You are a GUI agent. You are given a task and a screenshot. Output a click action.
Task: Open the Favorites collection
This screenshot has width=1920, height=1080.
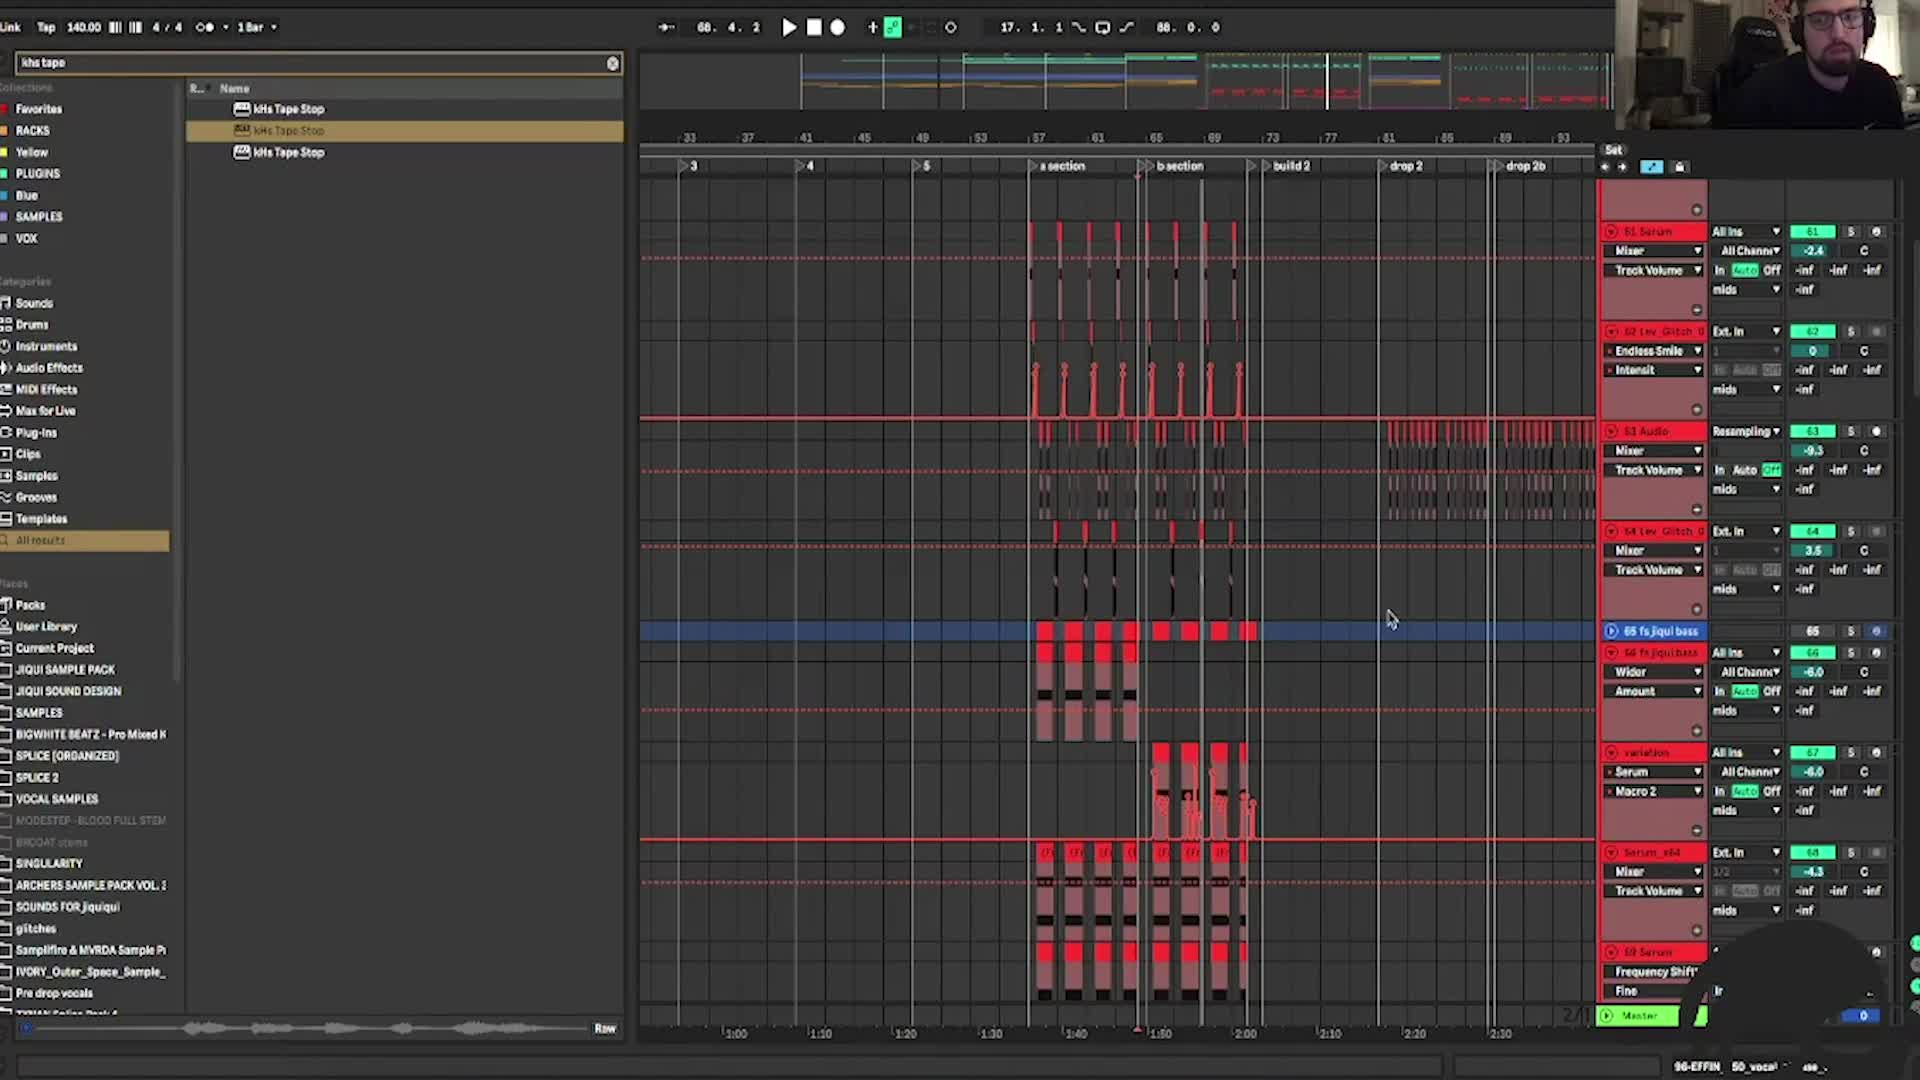click(x=39, y=109)
